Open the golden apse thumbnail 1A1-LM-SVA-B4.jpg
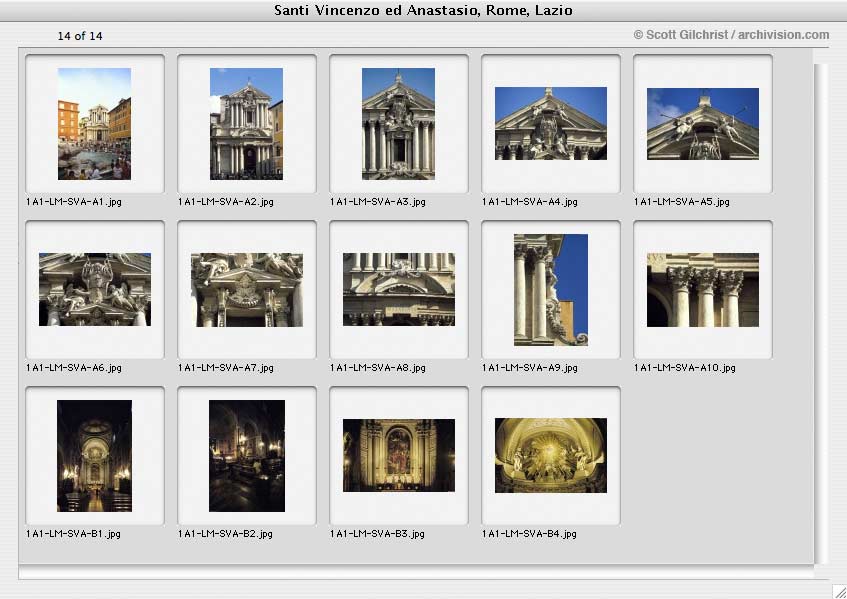The width and height of the screenshot is (847, 599). pos(550,455)
